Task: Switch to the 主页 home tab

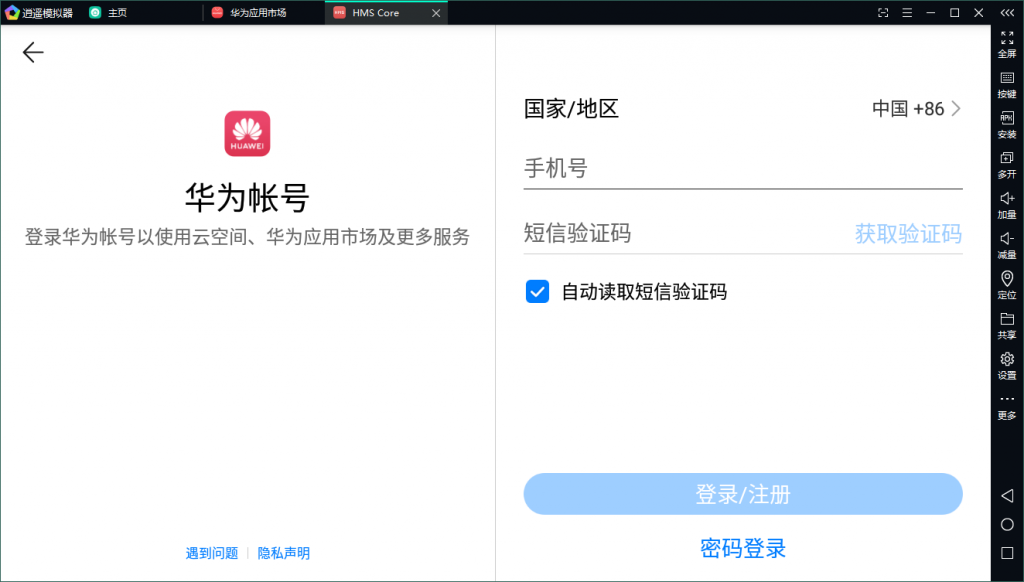Action: [x=117, y=13]
